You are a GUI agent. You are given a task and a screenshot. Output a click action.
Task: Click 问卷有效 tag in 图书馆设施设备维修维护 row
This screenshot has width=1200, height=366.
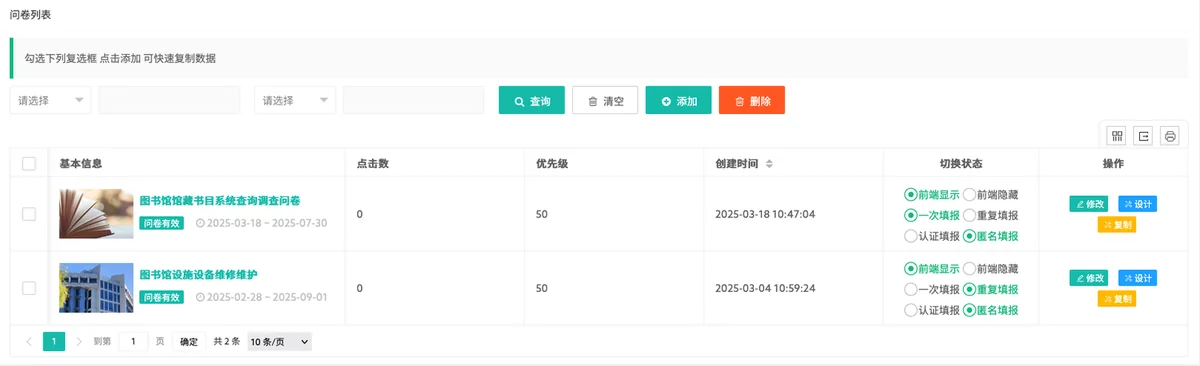point(162,297)
